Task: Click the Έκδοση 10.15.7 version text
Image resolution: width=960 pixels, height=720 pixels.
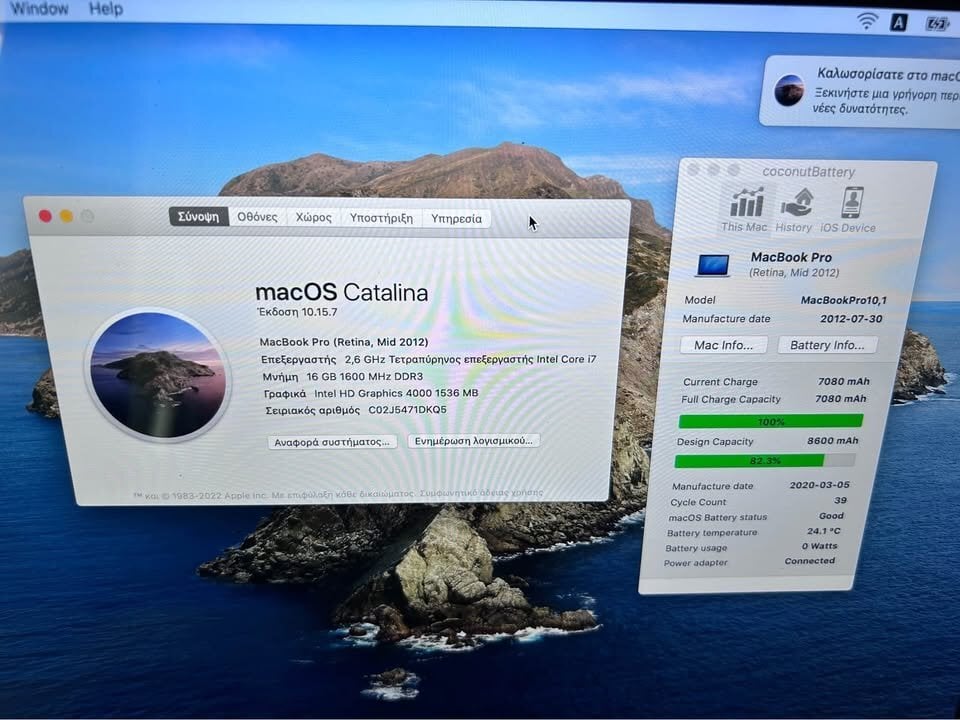Action: (297, 312)
